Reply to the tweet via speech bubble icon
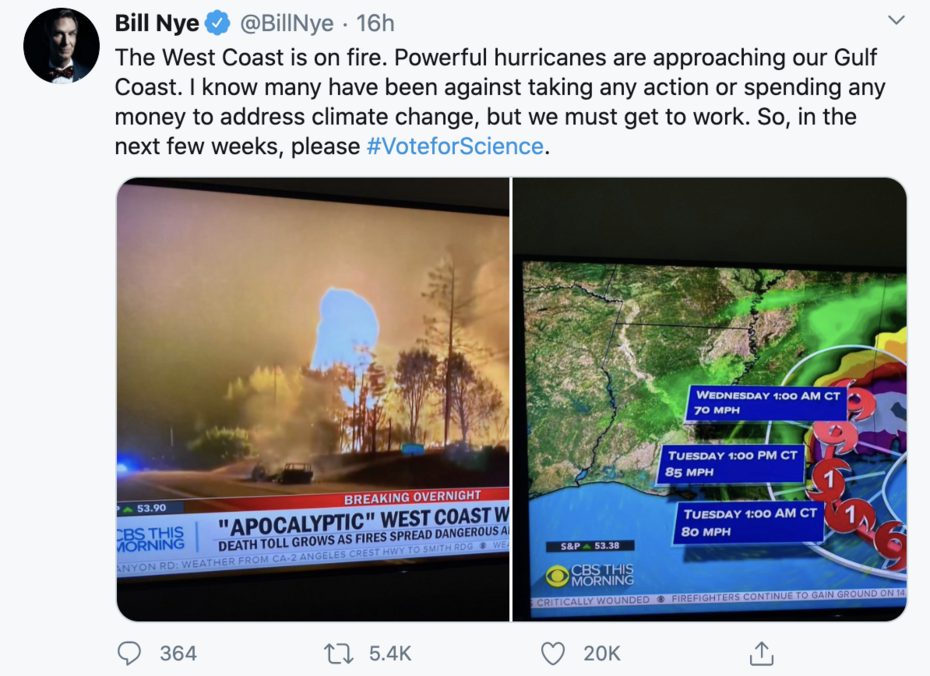This screenshot has height=676, width=930. pyautogui.click(x=130, y=653)
